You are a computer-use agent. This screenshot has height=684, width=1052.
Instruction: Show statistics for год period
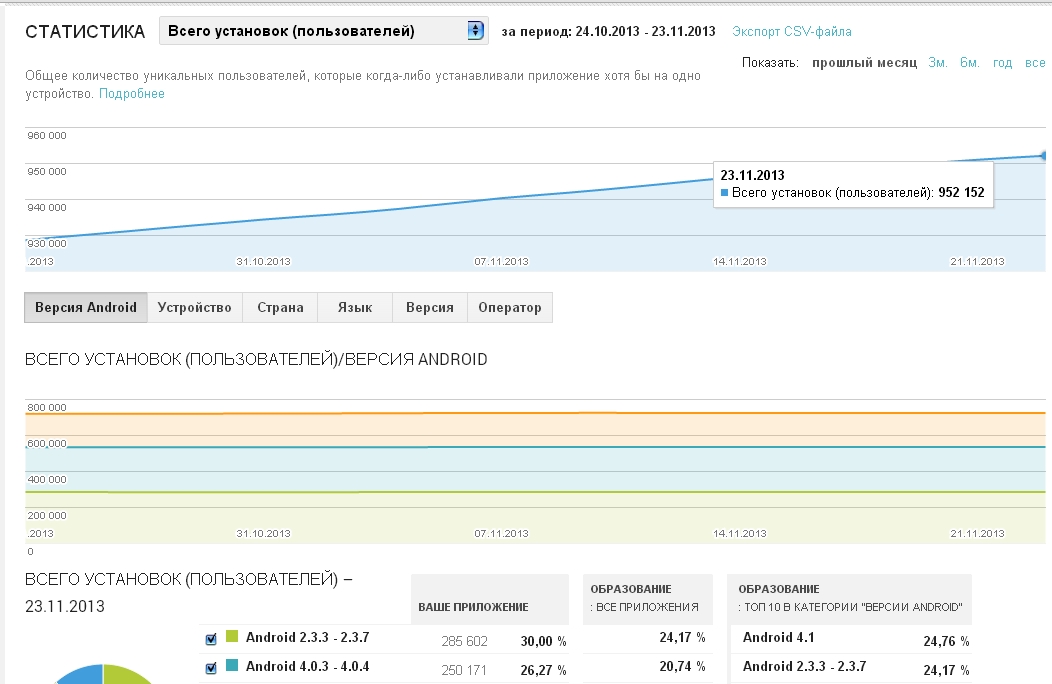[x=1002, y=62]
